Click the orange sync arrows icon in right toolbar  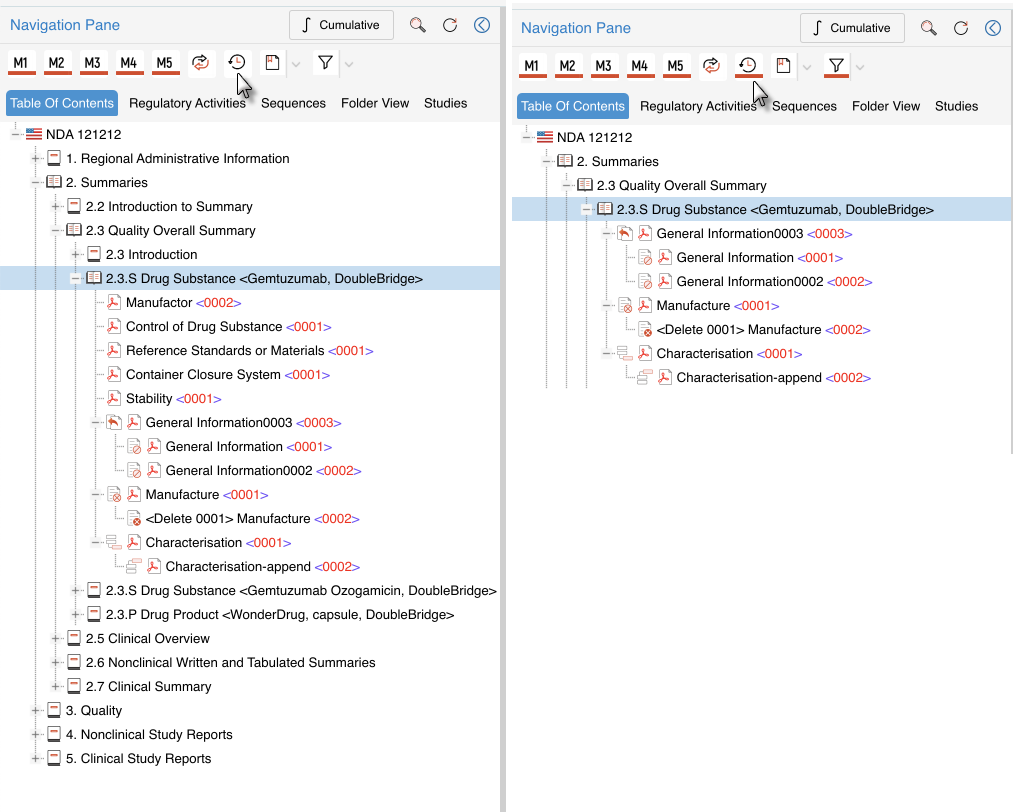pyautogui.click(x=711, y=66)
